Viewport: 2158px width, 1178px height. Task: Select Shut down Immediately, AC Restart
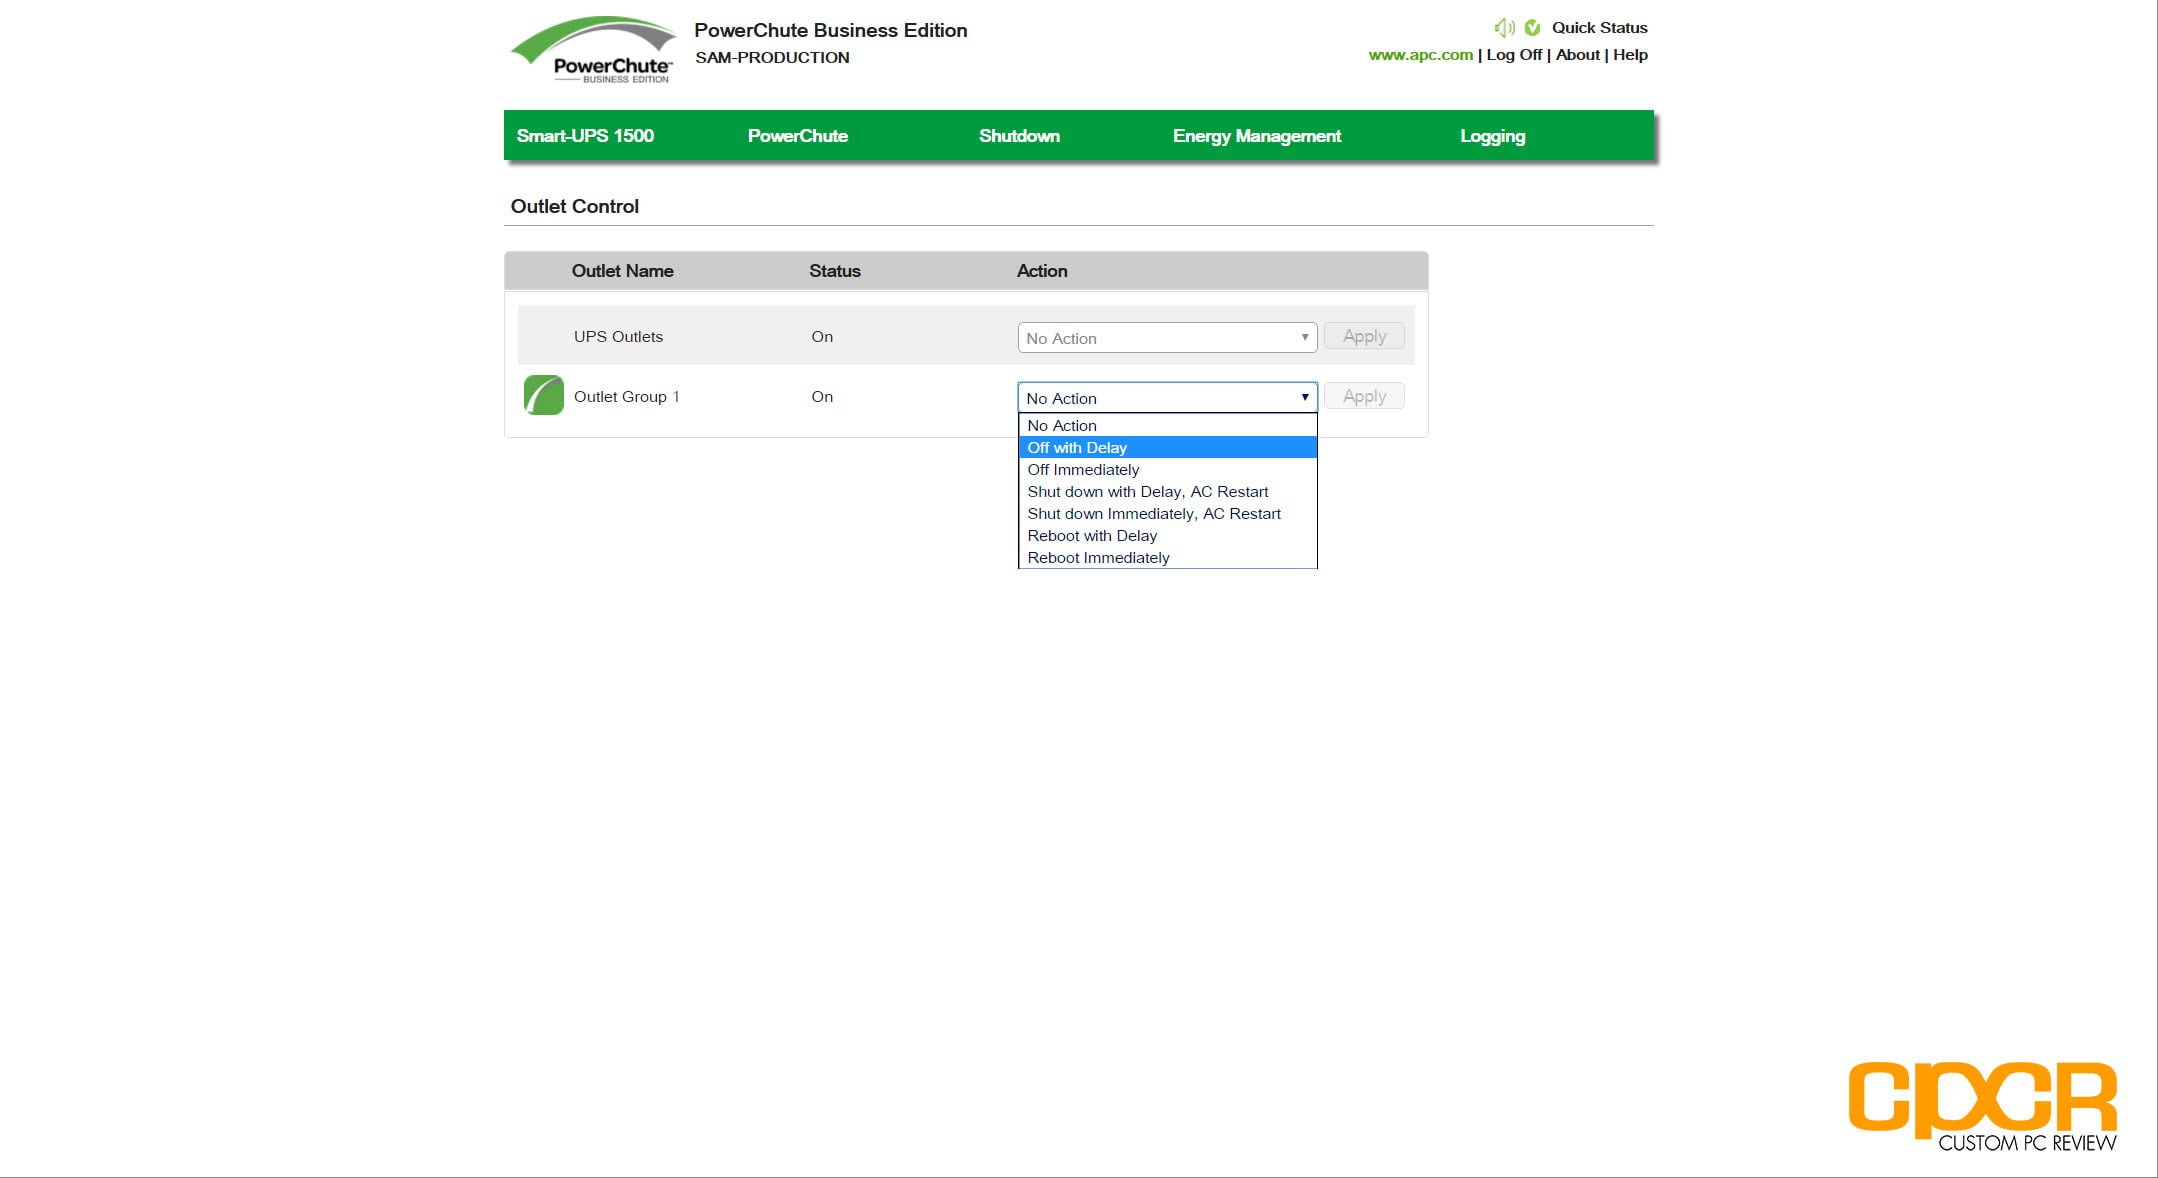tap(1167, 514)
